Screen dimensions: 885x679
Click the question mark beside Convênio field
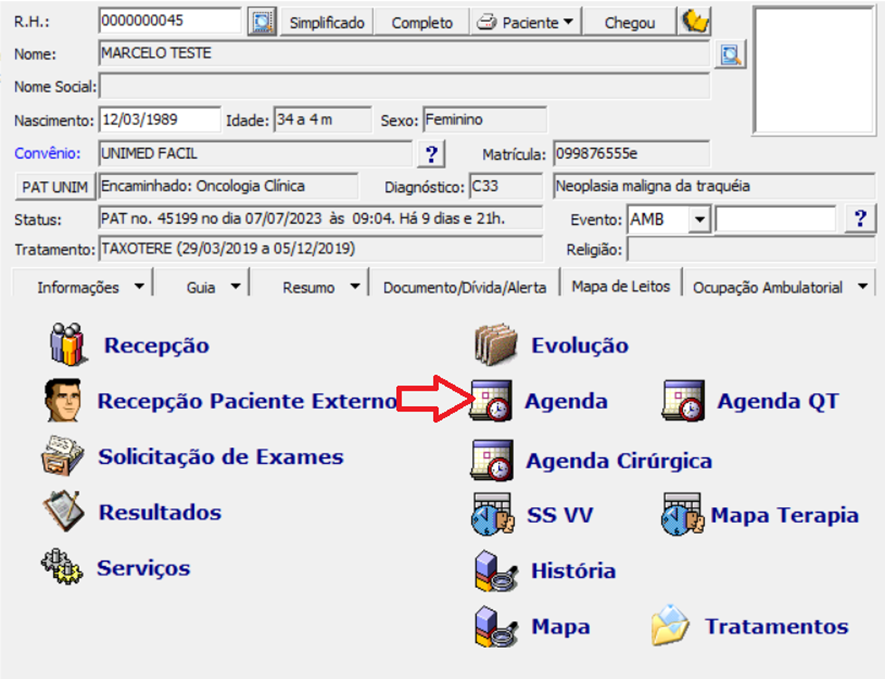(x=431, y=154)
